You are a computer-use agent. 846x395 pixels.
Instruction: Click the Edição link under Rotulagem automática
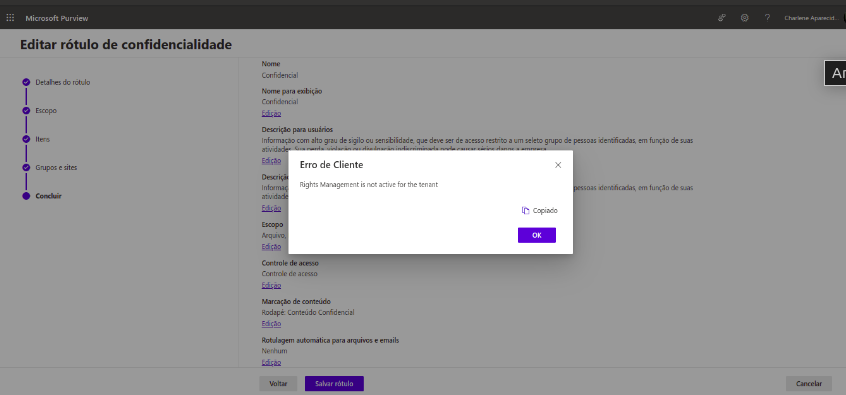point(271,363)
